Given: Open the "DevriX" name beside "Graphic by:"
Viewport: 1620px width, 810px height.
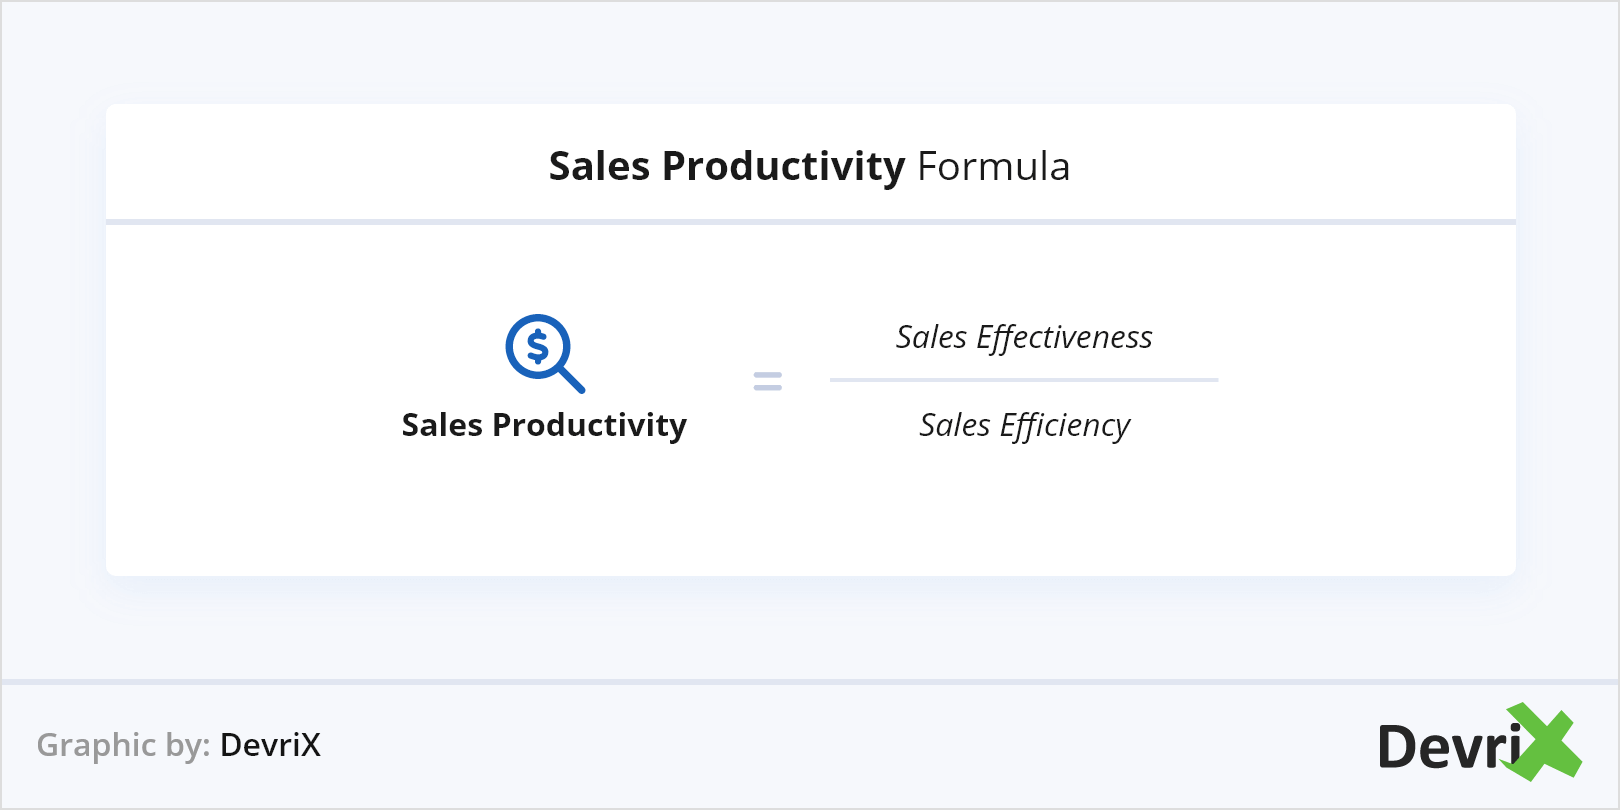Looking at the screenshot, I should [x=270, y=745].
